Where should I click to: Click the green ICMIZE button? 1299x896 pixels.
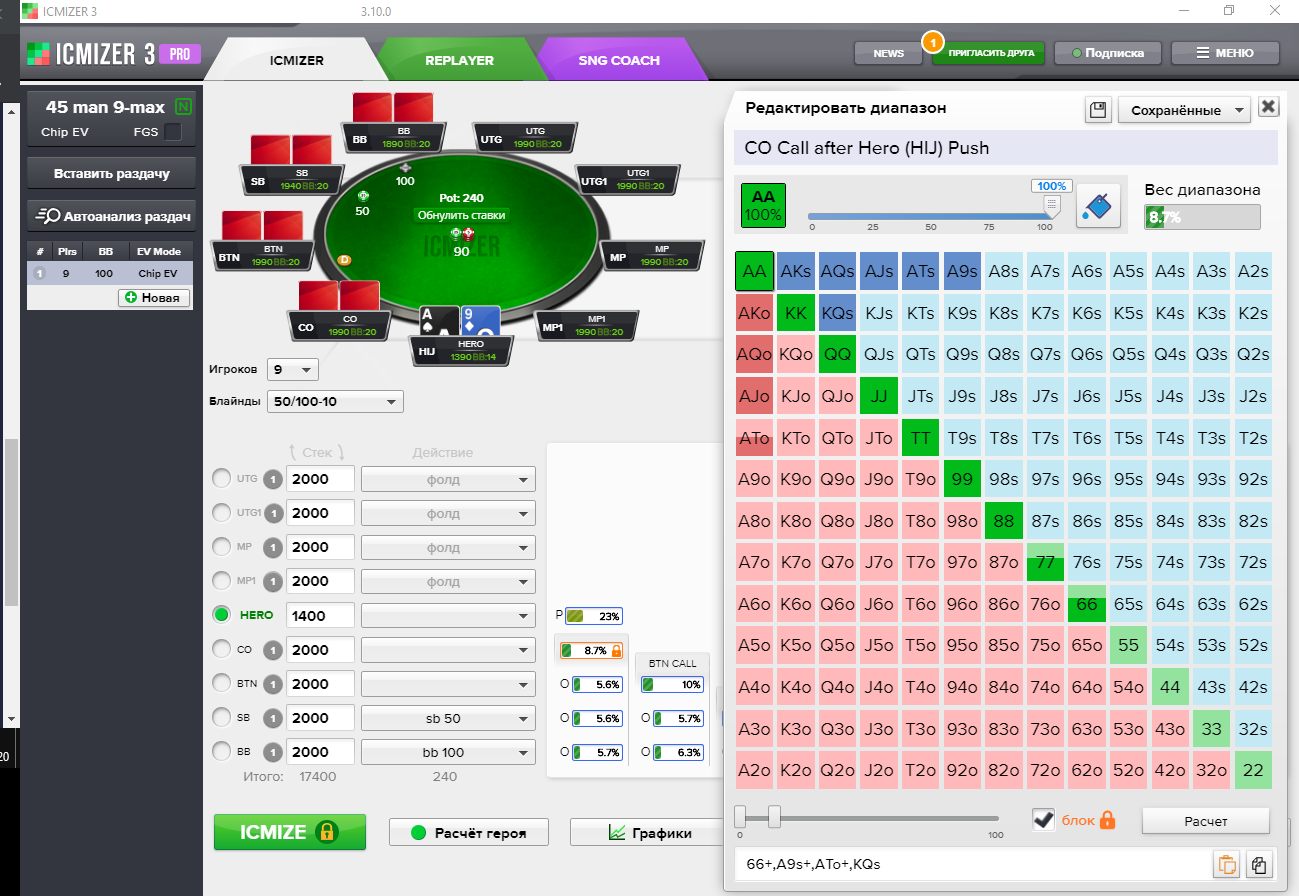pos(290,832)
